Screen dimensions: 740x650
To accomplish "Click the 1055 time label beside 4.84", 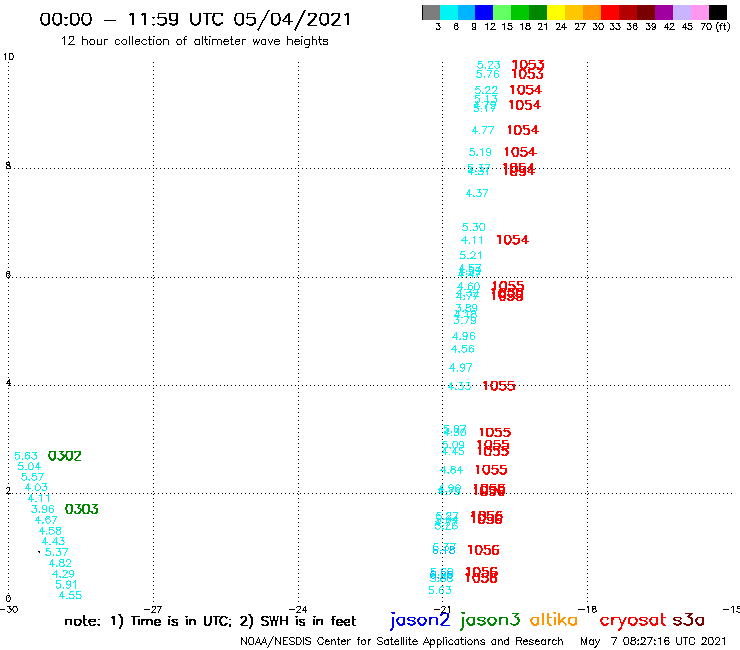I will click(x=491, y=470).
